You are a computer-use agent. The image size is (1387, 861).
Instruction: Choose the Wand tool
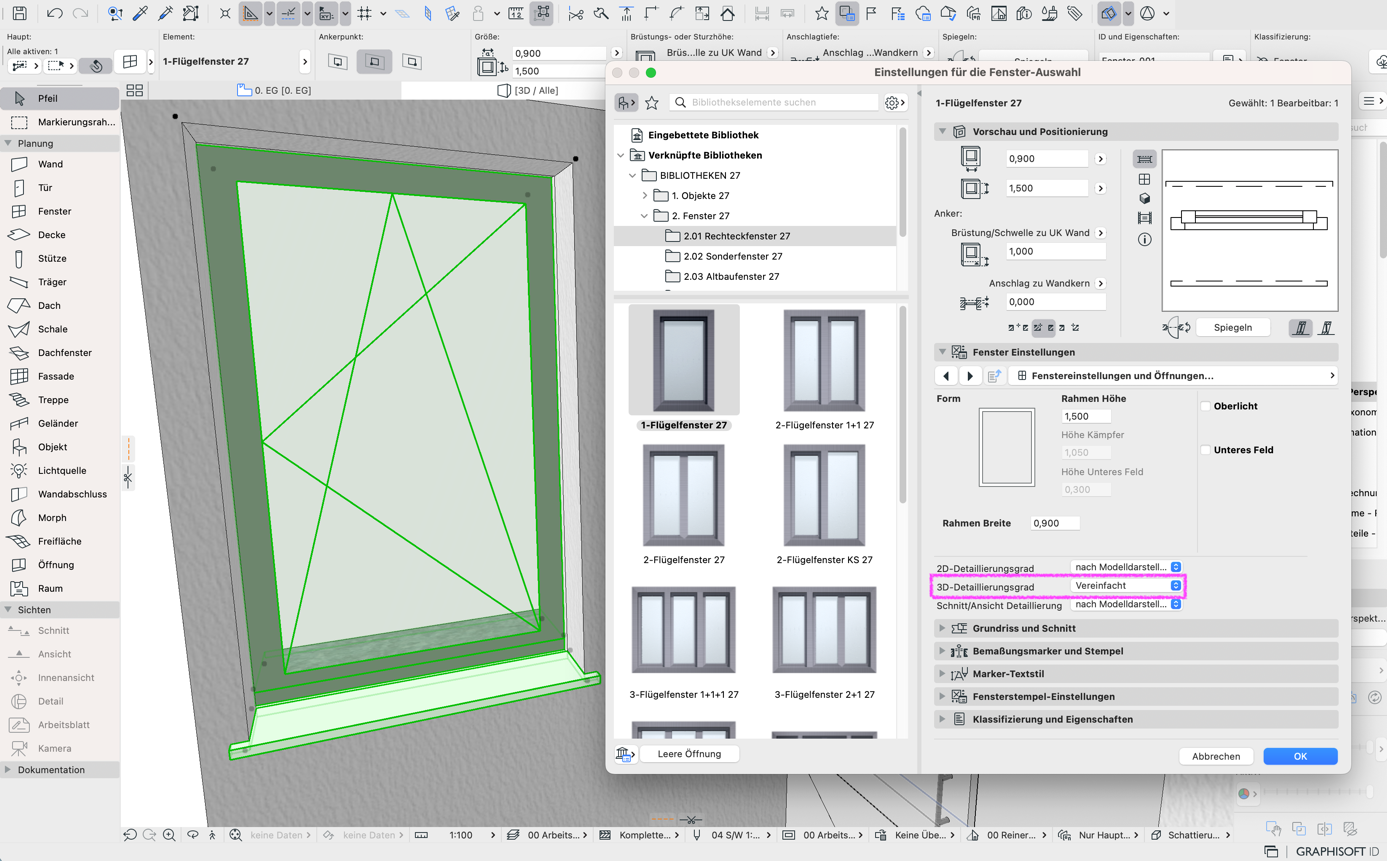(x=60, y=164)
